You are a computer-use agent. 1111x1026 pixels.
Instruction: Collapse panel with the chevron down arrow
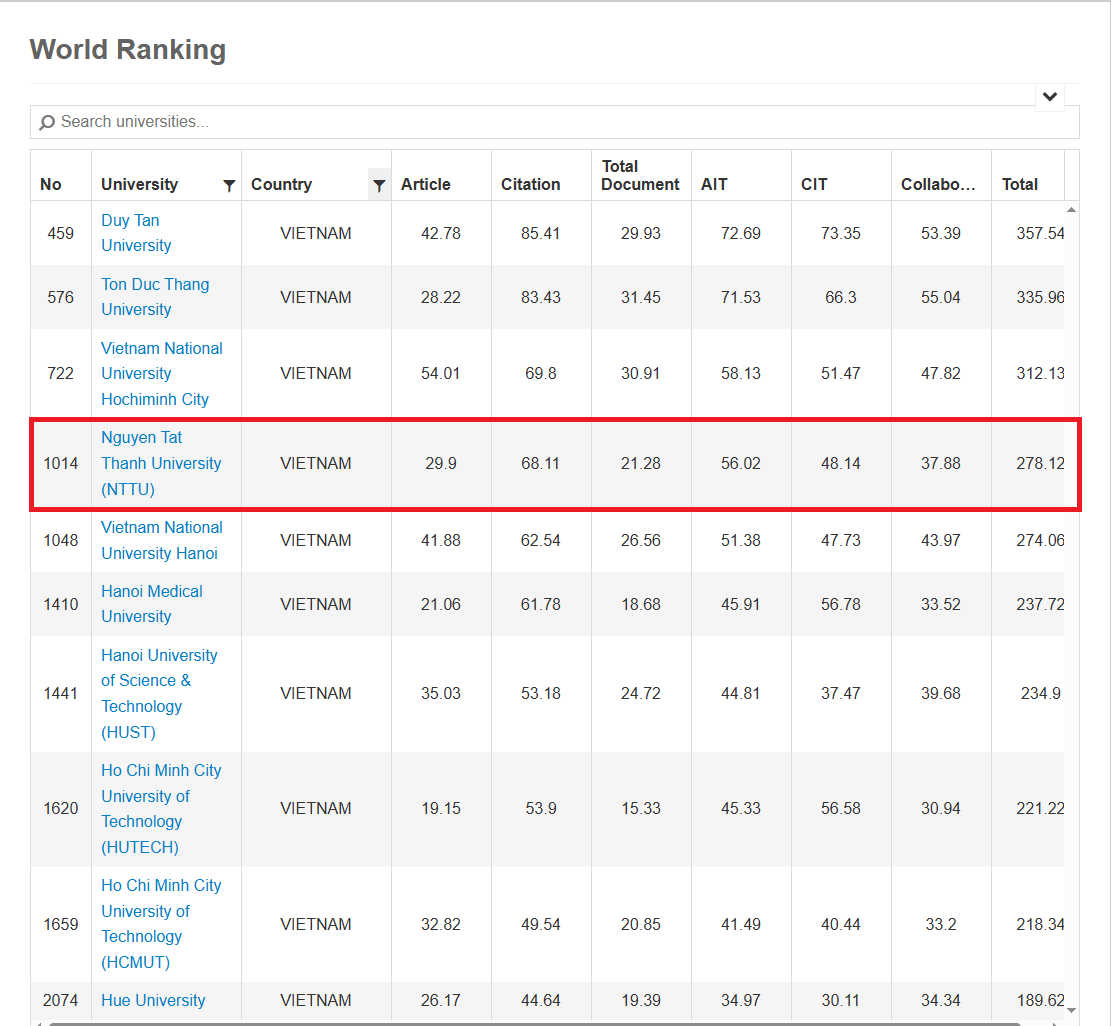coord(1050,96)
